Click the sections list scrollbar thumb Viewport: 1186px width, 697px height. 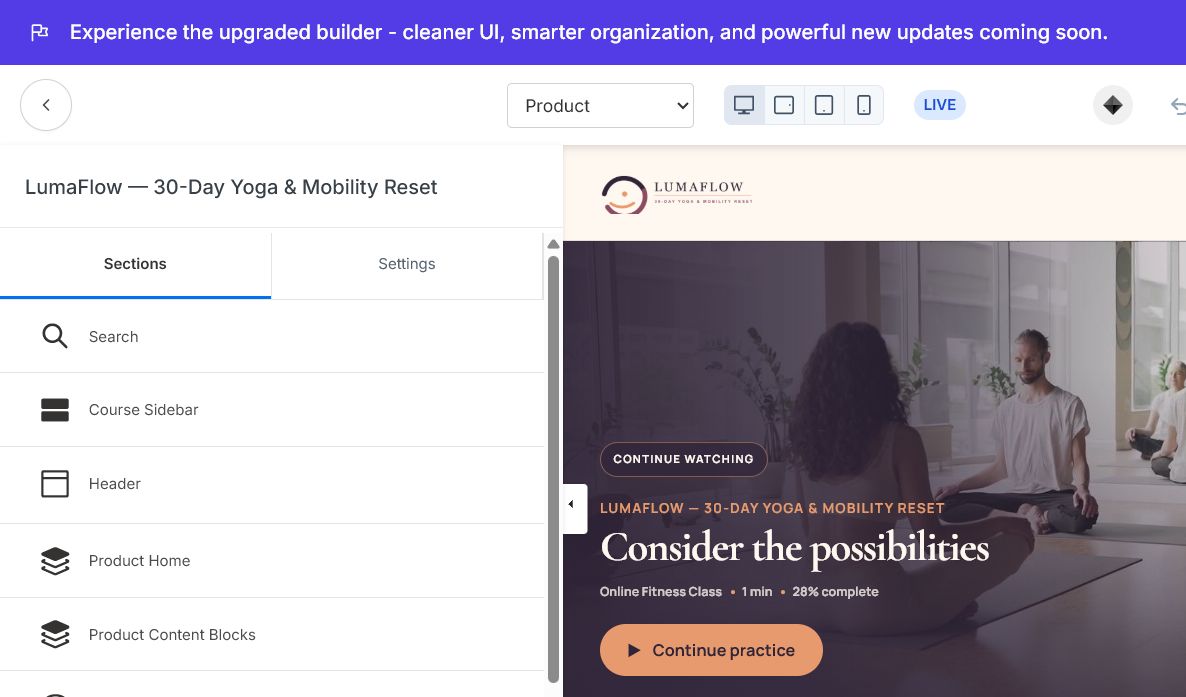point(553,469)
